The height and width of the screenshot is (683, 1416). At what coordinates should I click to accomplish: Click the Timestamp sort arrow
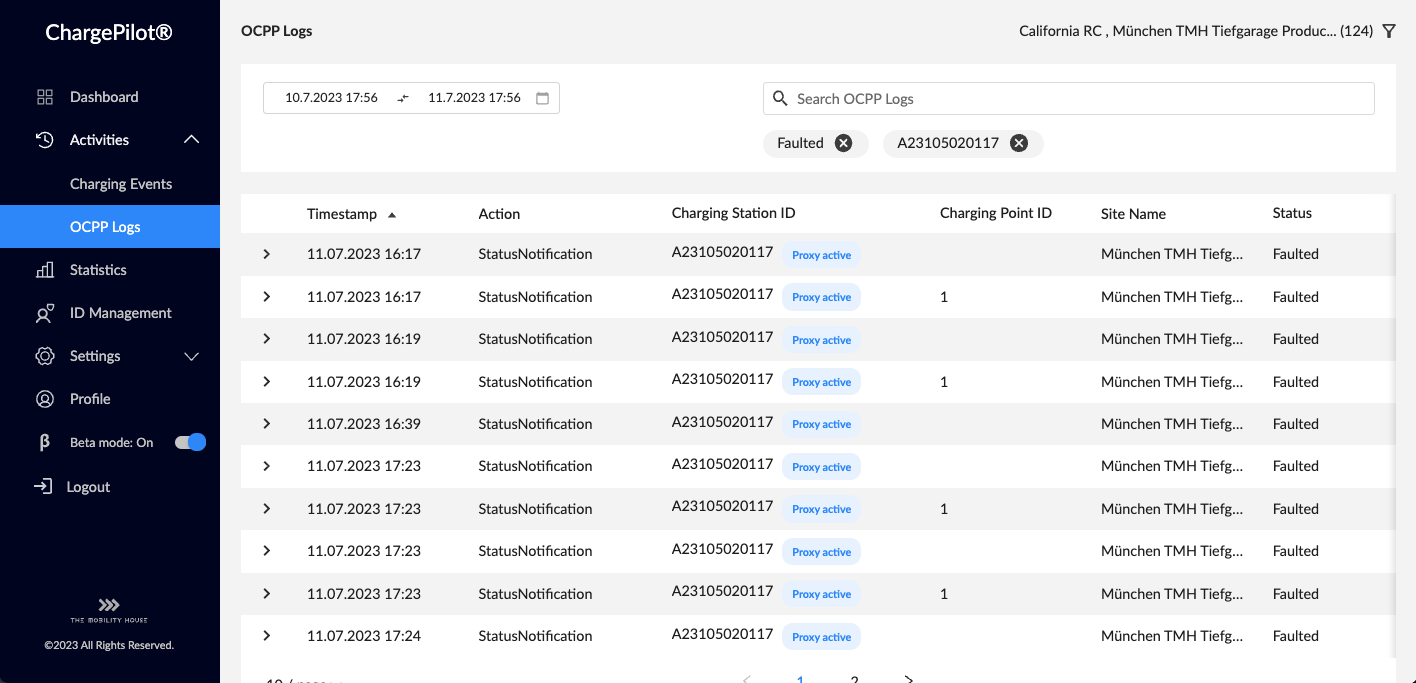point(392,214)
